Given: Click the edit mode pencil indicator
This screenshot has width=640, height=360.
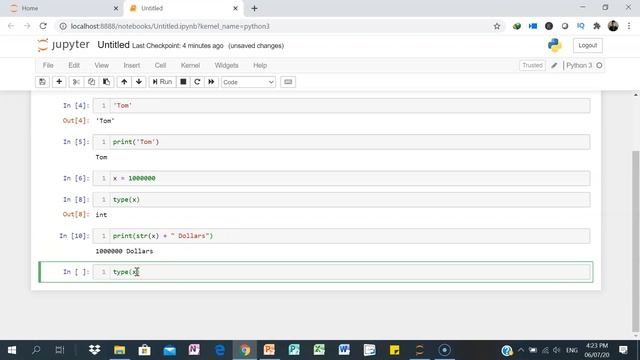Looking at the screenshot, I should coord(554,65).
